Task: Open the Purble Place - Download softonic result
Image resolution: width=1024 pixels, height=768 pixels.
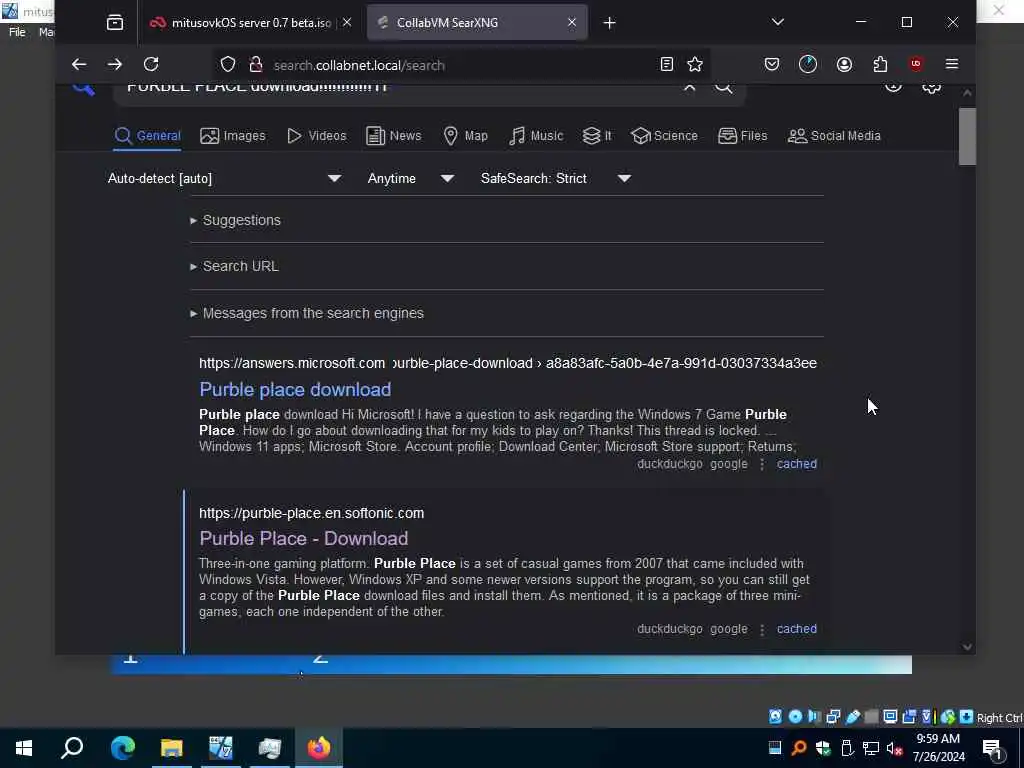Action: 304,539
